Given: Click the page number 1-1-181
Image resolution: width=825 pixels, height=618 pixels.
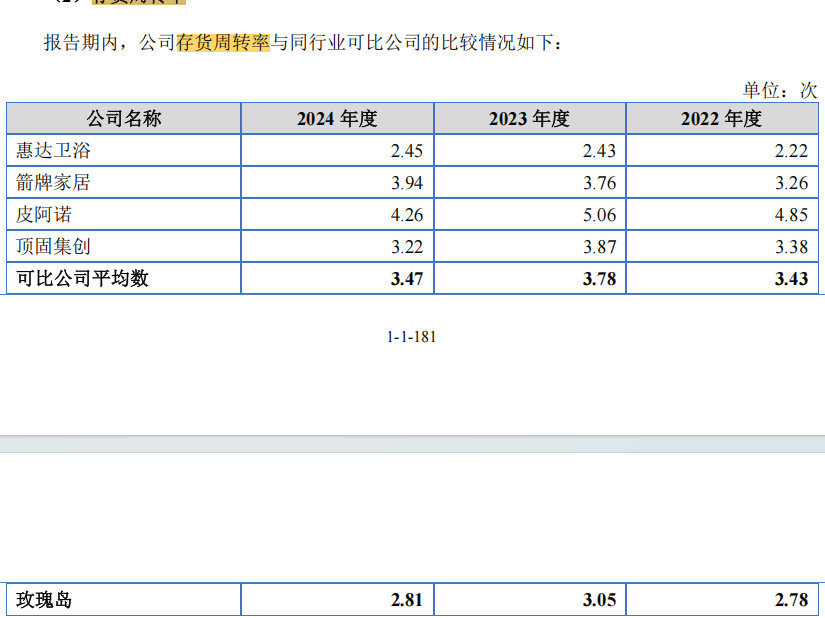Looking at the screenshot, I should click(x=412, y=337).
